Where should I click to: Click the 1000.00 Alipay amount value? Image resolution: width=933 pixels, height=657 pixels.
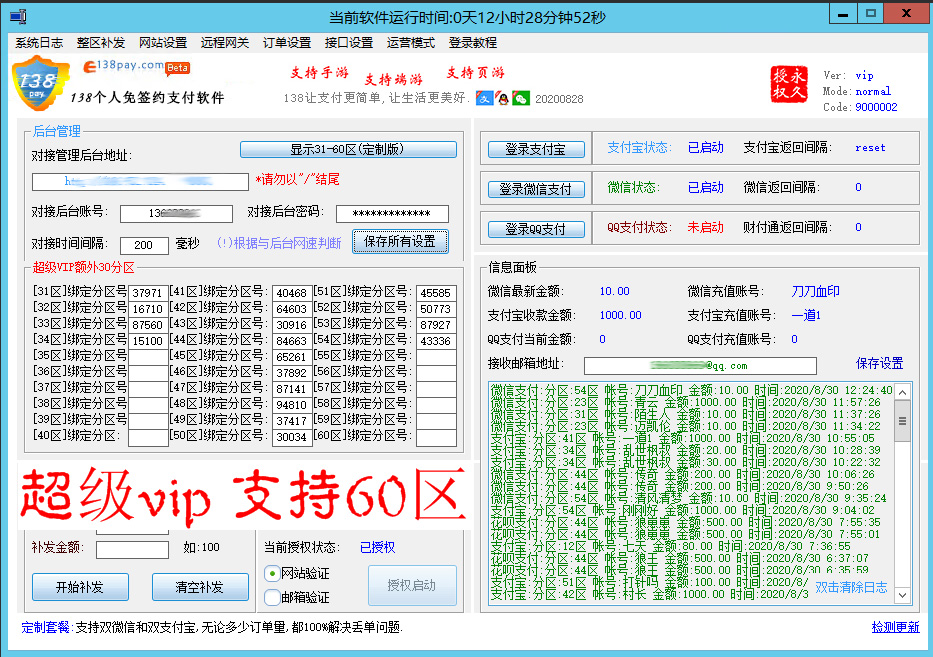(621, 315)
